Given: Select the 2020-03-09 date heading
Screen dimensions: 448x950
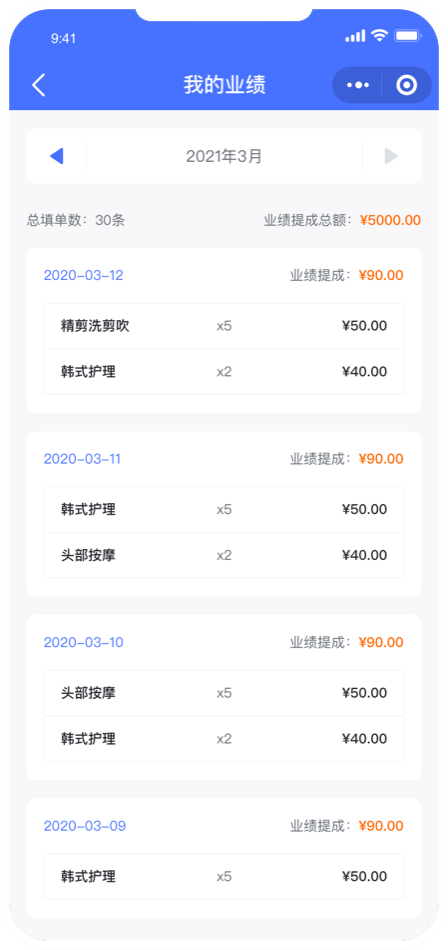Looking at the screenshot, I should 85,826.
